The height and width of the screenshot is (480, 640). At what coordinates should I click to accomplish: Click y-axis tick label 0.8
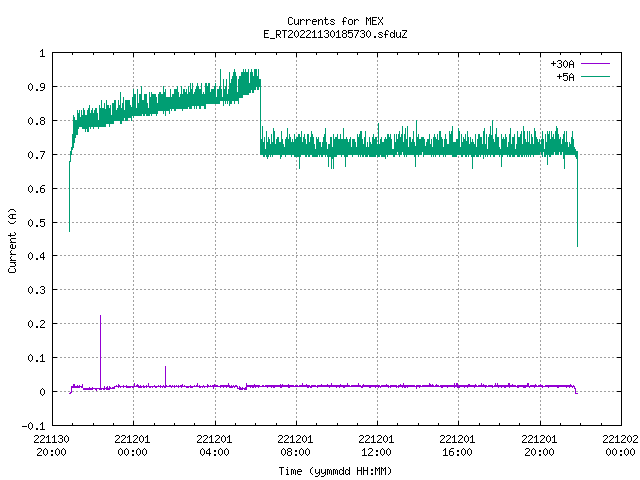point(36,121)
